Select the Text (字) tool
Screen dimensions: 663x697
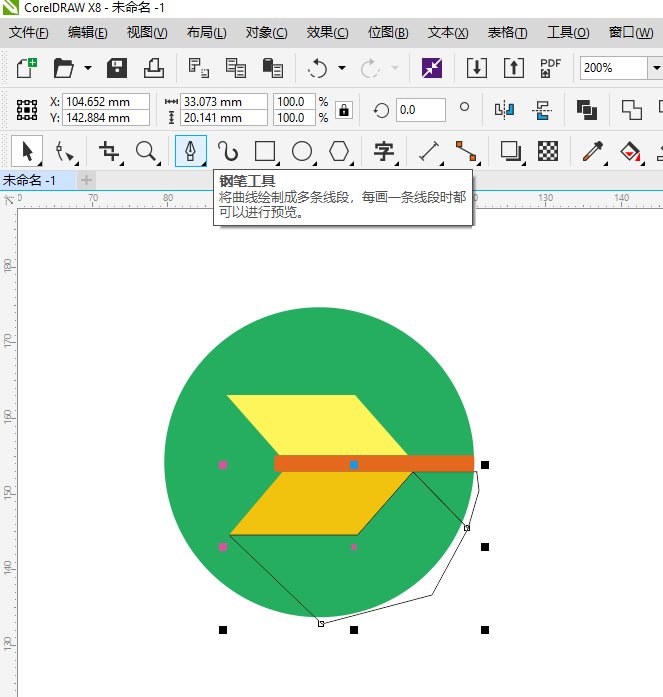pos(383,152)
